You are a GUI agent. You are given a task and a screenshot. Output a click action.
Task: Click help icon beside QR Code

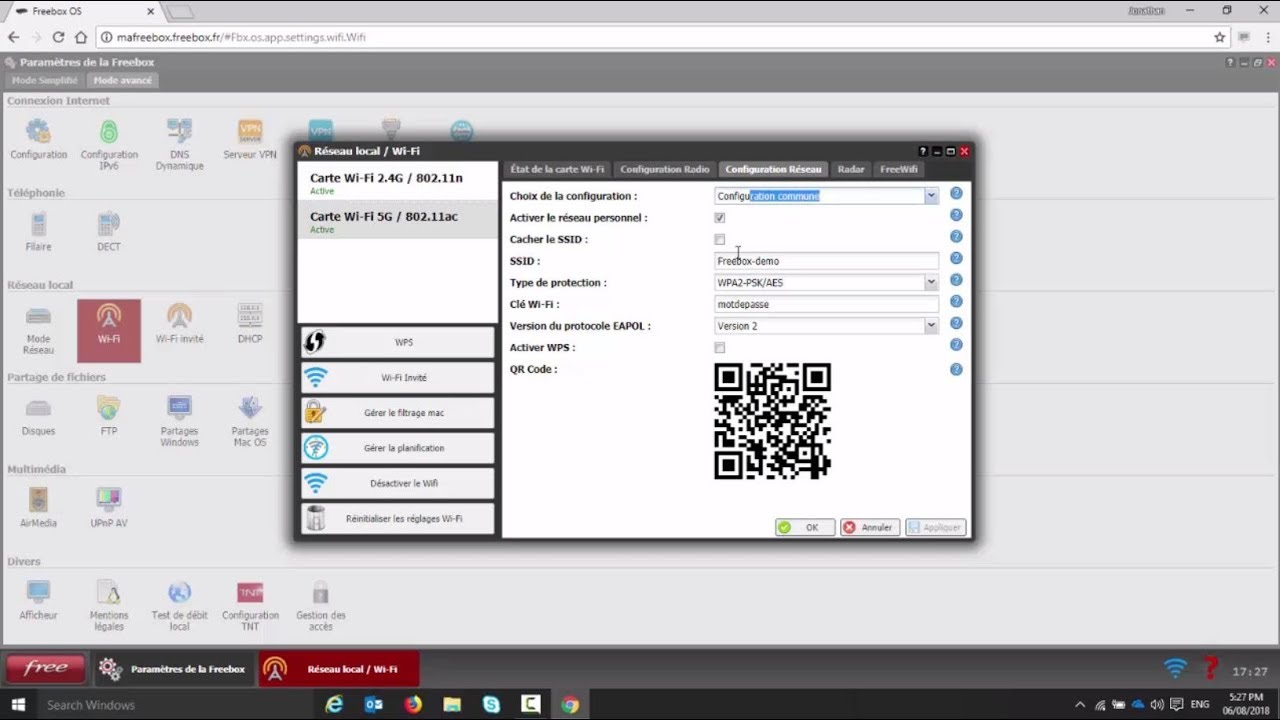[956, 369]
